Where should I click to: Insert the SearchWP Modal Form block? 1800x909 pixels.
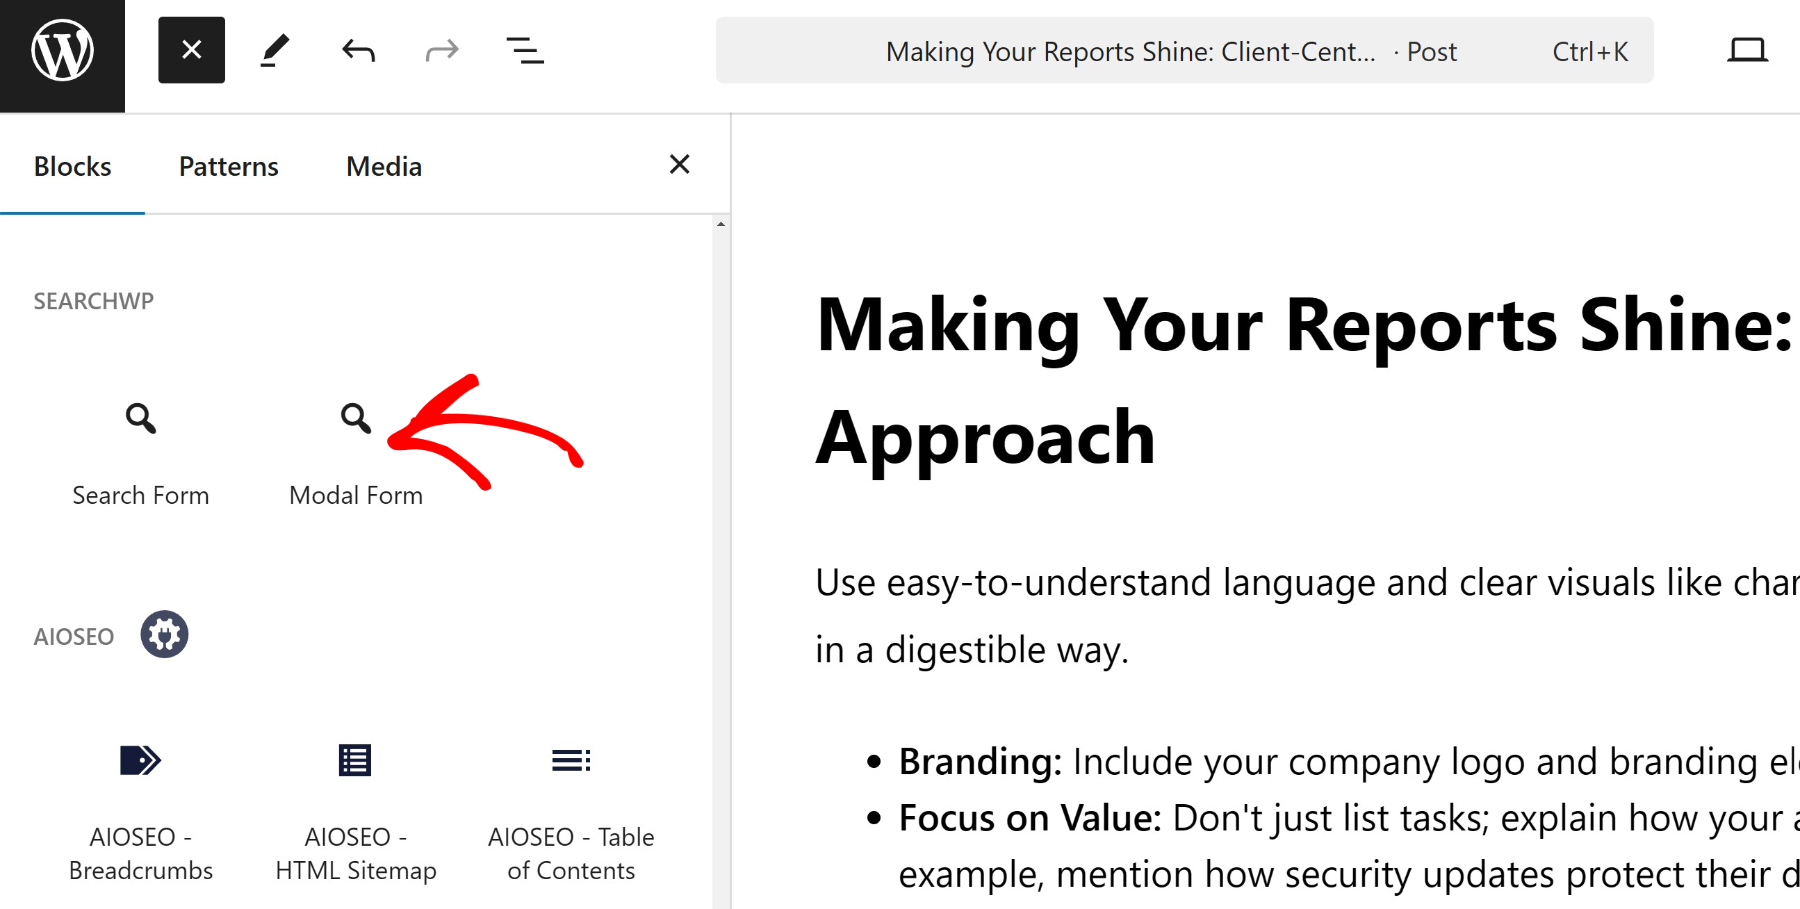click(355, 450)
